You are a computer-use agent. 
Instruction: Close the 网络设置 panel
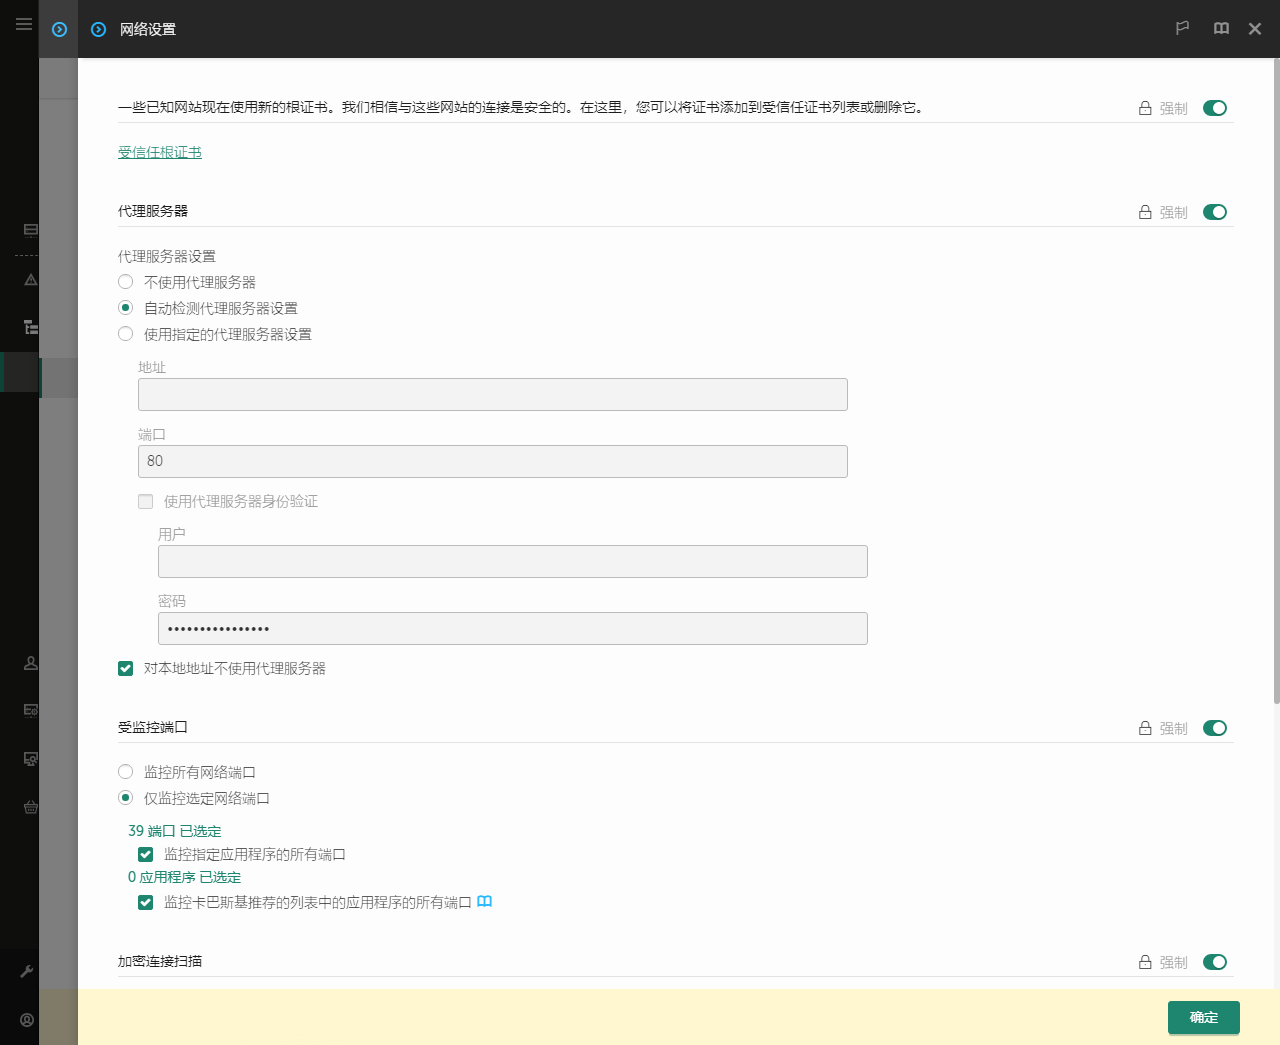click(x=1255, y=29)
